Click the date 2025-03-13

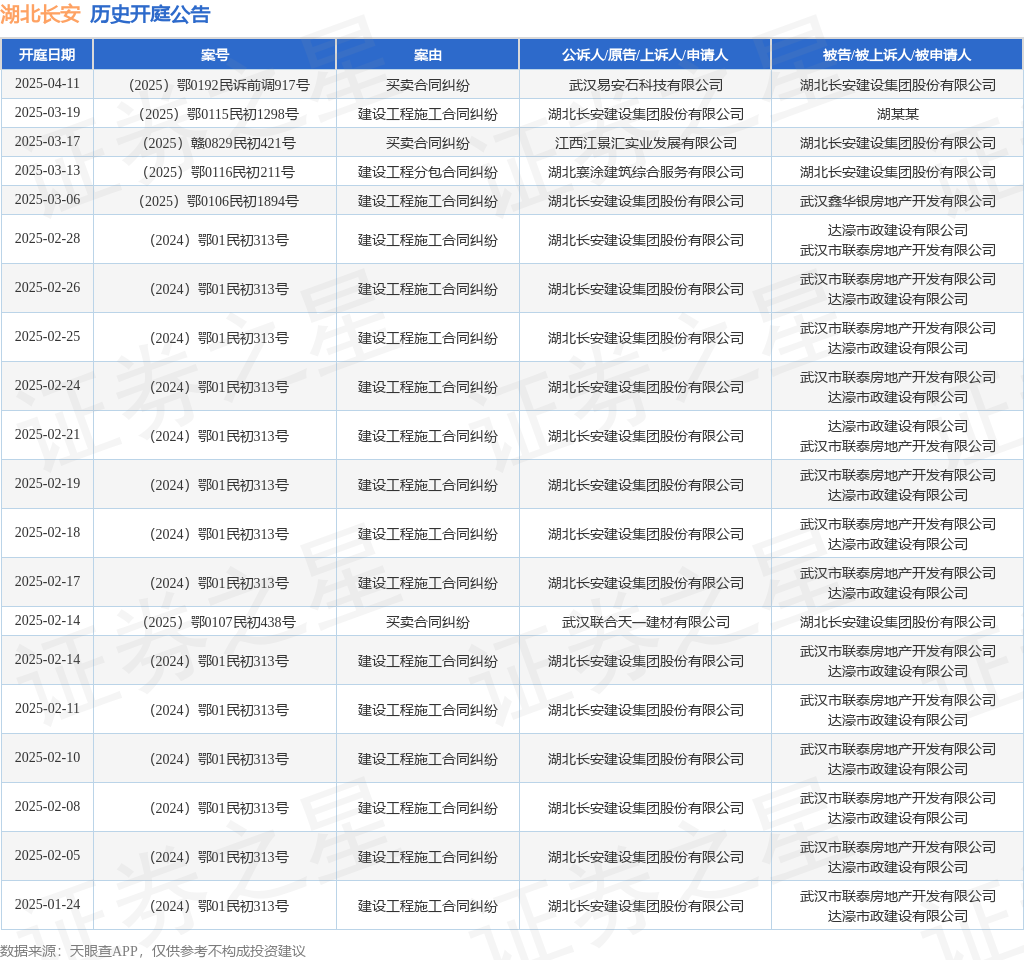tap(47, 170)
